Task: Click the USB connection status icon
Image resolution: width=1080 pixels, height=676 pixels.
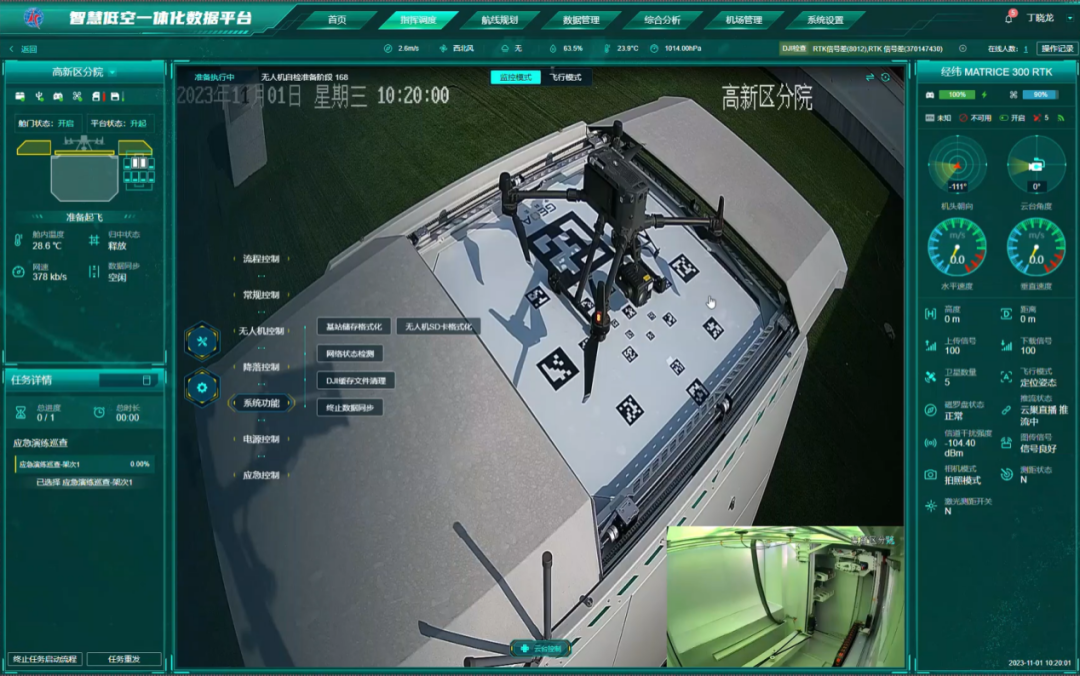Action: 39,96
